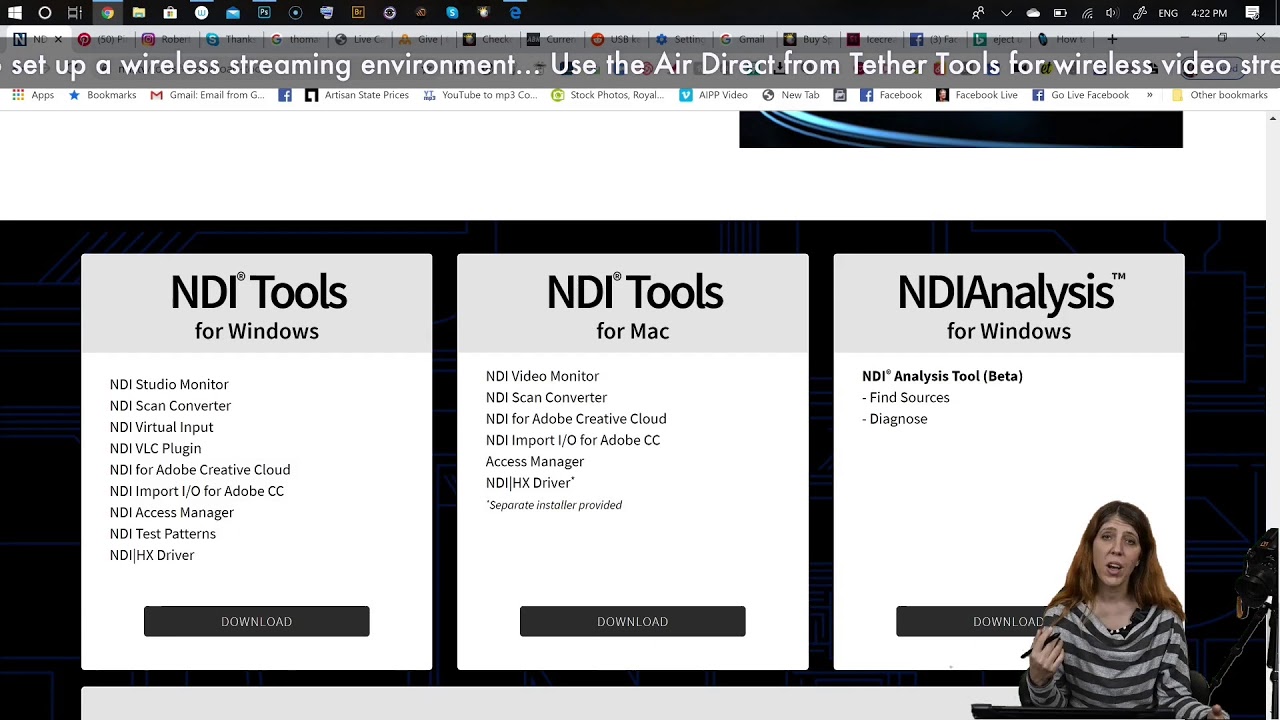Viewport: 1280px width, 720px height.
Task: Click the 'NDI Studio Monitor' list item
Action: point(169,384)
